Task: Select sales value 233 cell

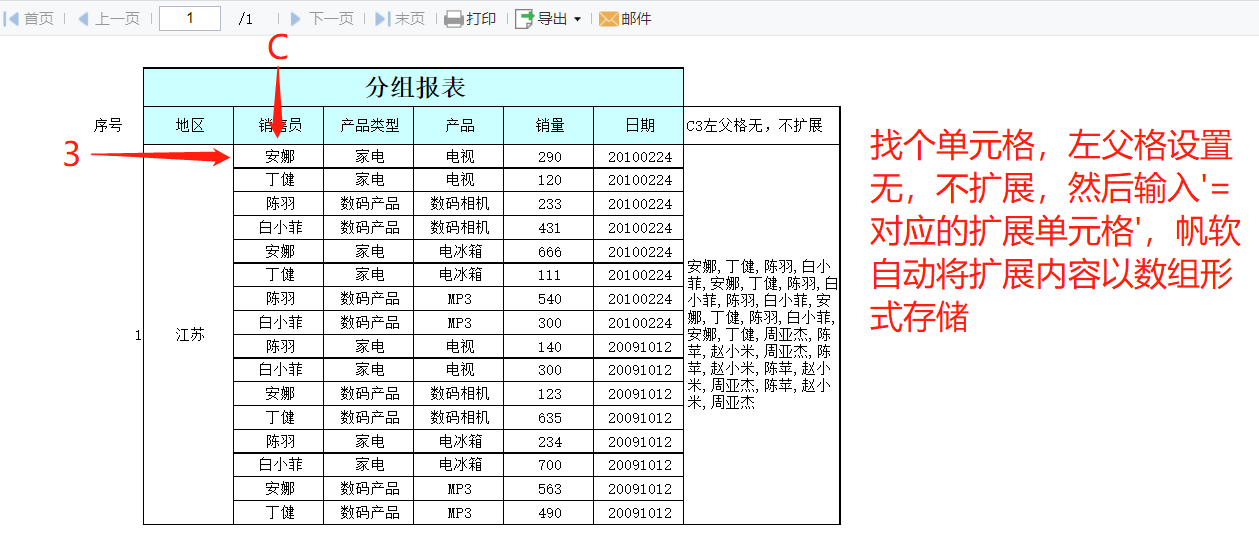Action: point(549,204)
